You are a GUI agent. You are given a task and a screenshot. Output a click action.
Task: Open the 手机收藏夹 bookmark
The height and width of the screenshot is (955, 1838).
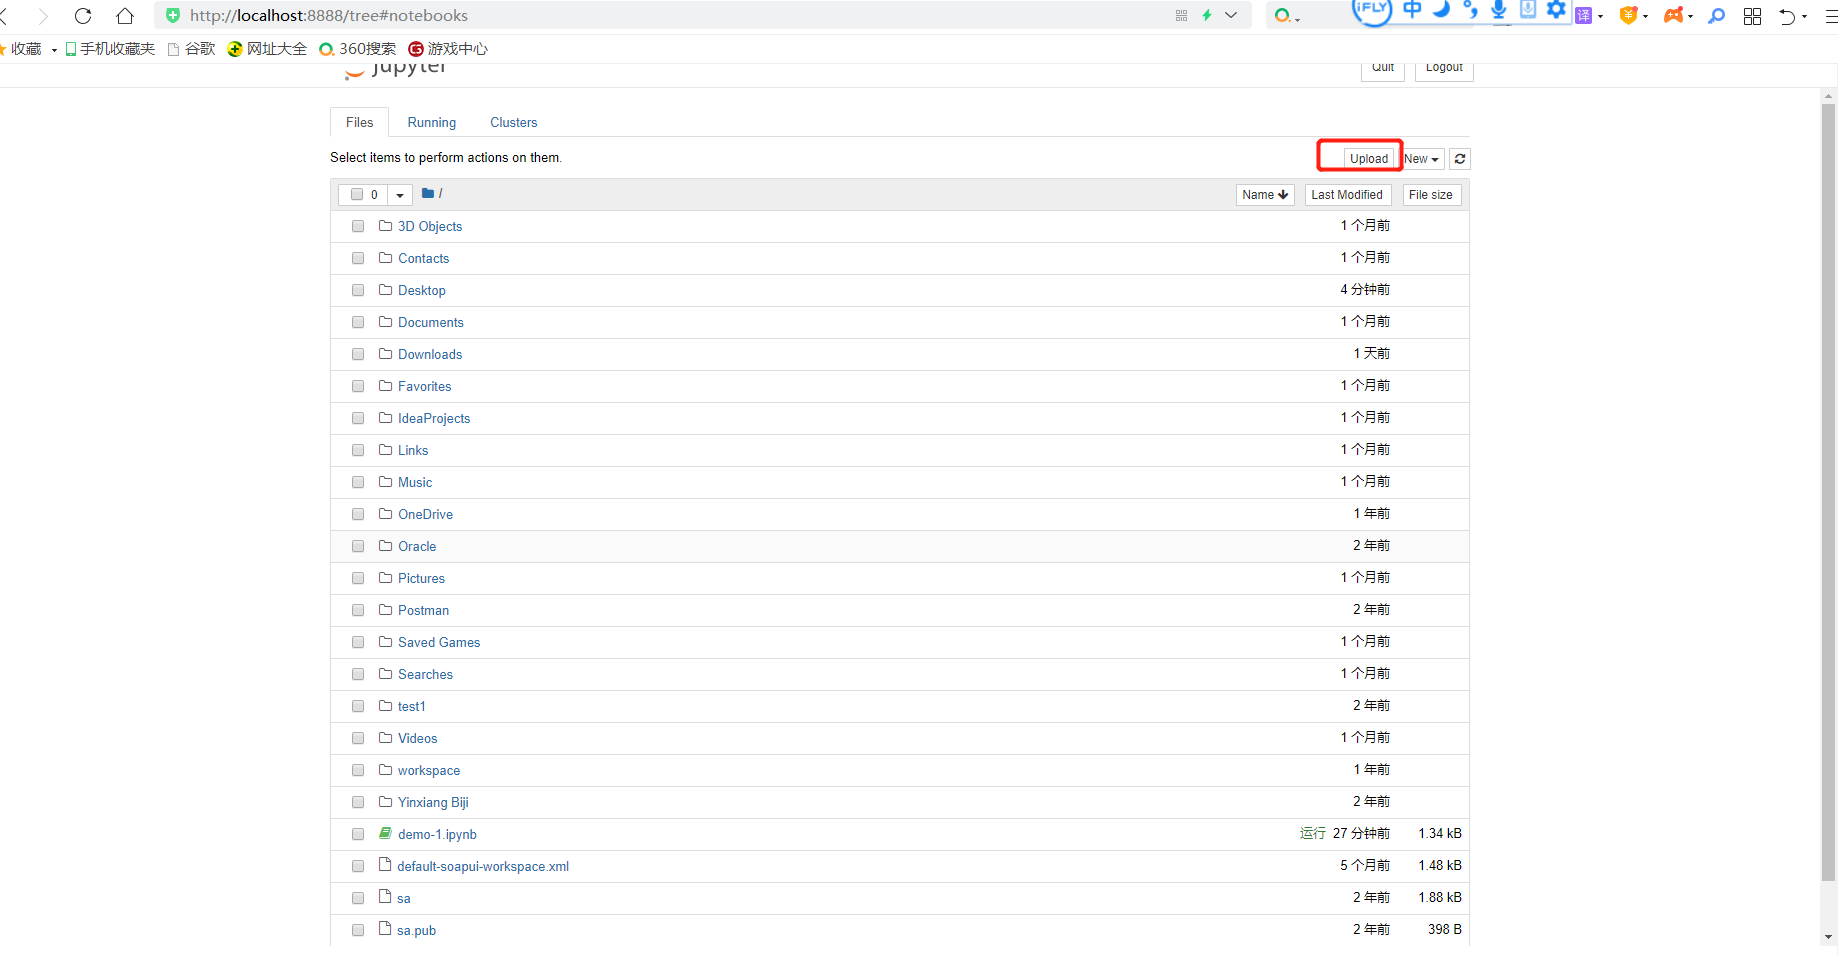(x=110, y=49)
